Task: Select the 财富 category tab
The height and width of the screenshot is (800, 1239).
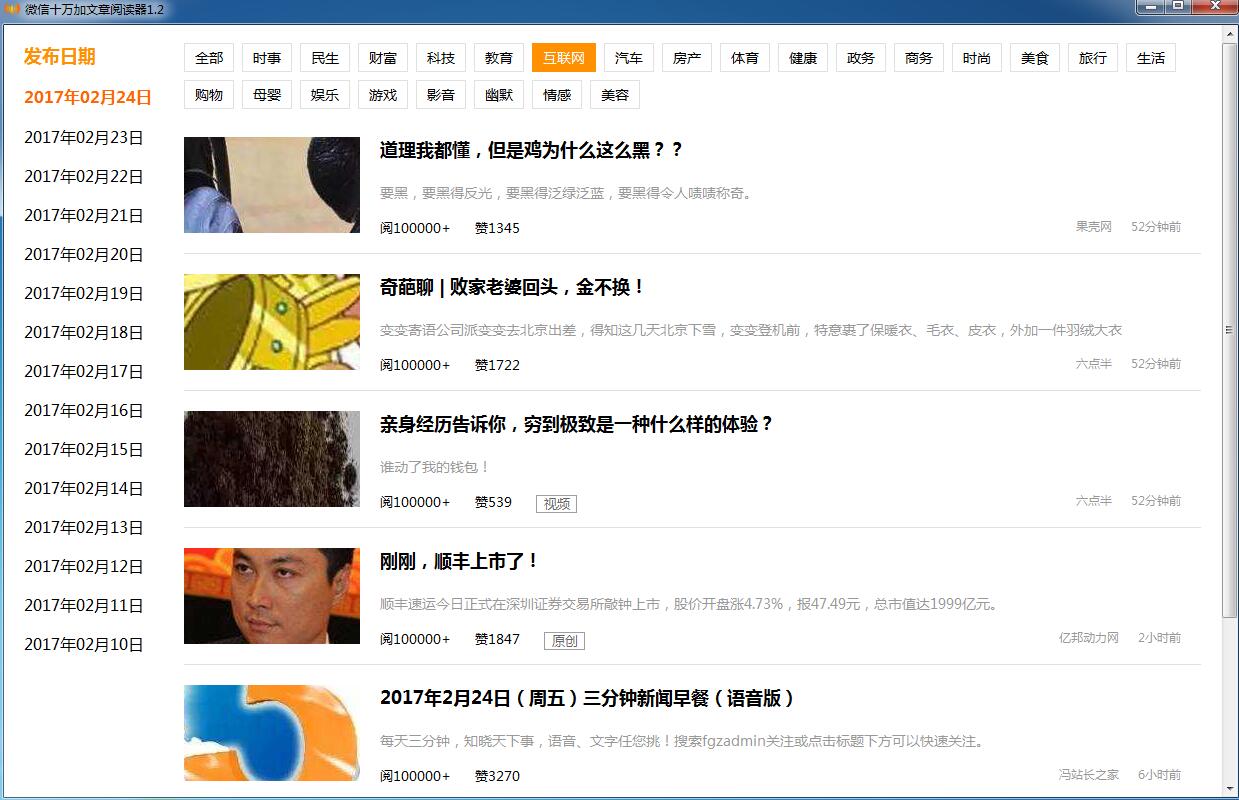Action: tap(383, 58)
